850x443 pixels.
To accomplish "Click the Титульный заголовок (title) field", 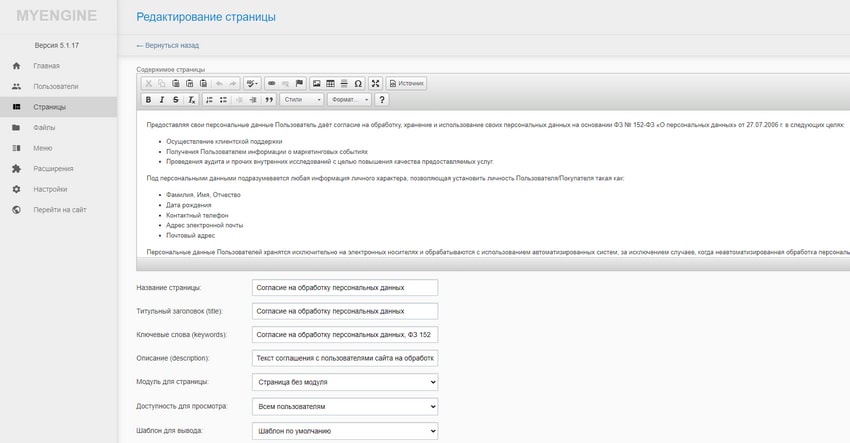I will (x=345, y=311).
